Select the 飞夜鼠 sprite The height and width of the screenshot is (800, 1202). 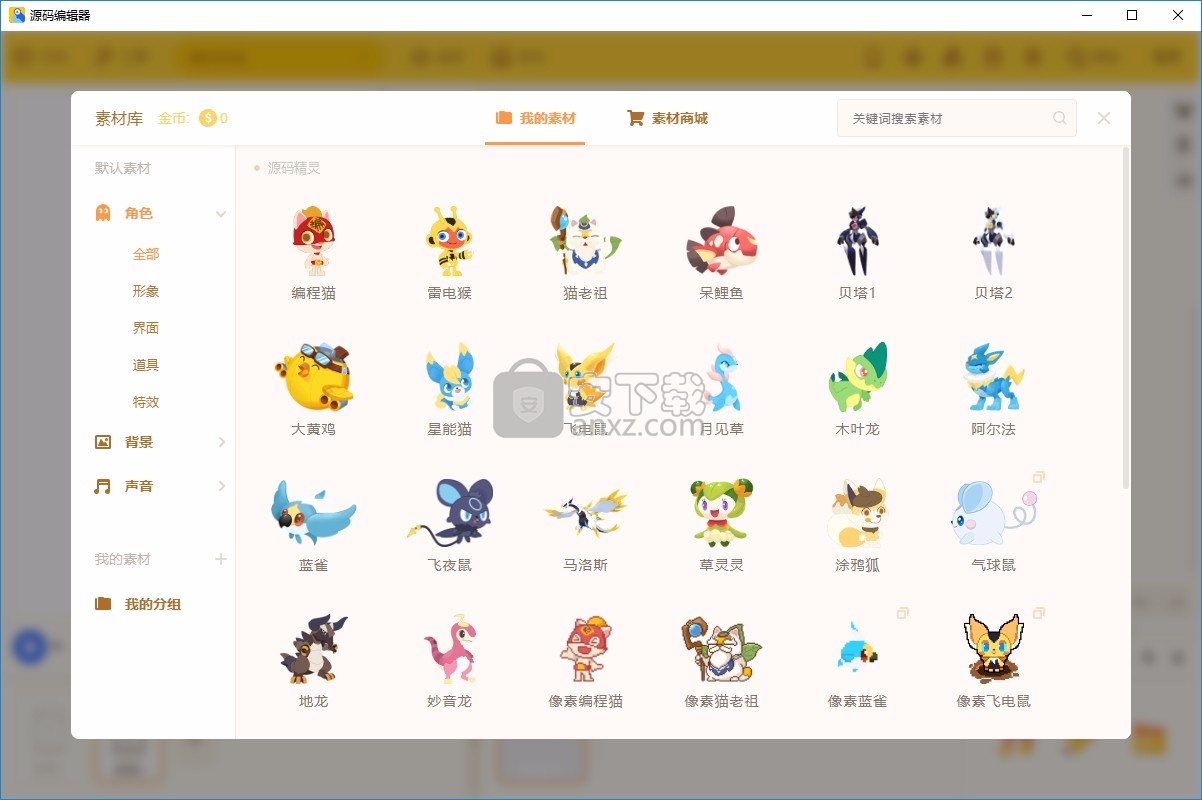coord(450,513)
